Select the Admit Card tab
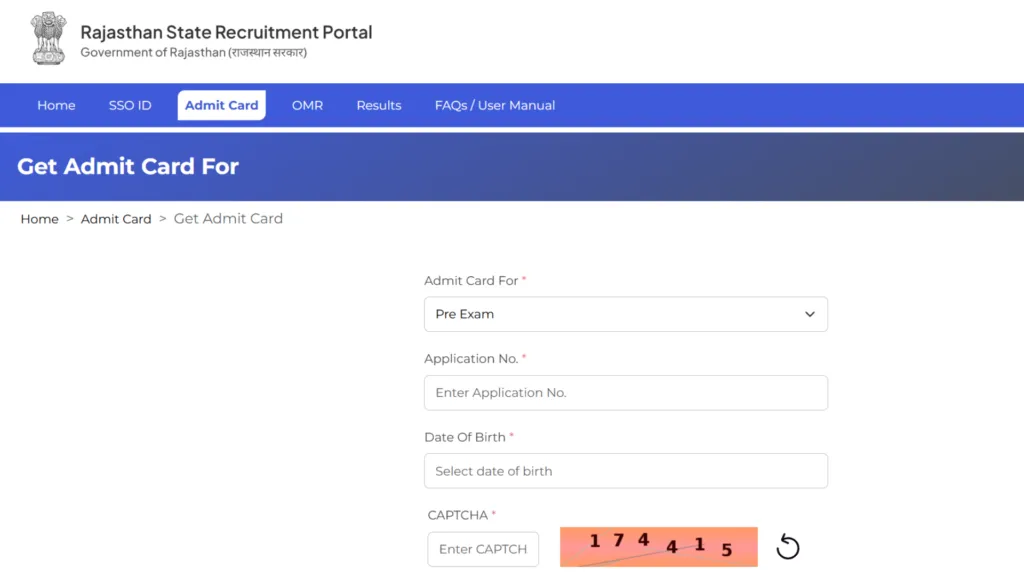Image resolution: width=1024 pixels, height=576 pixels. tap(221, 105)
